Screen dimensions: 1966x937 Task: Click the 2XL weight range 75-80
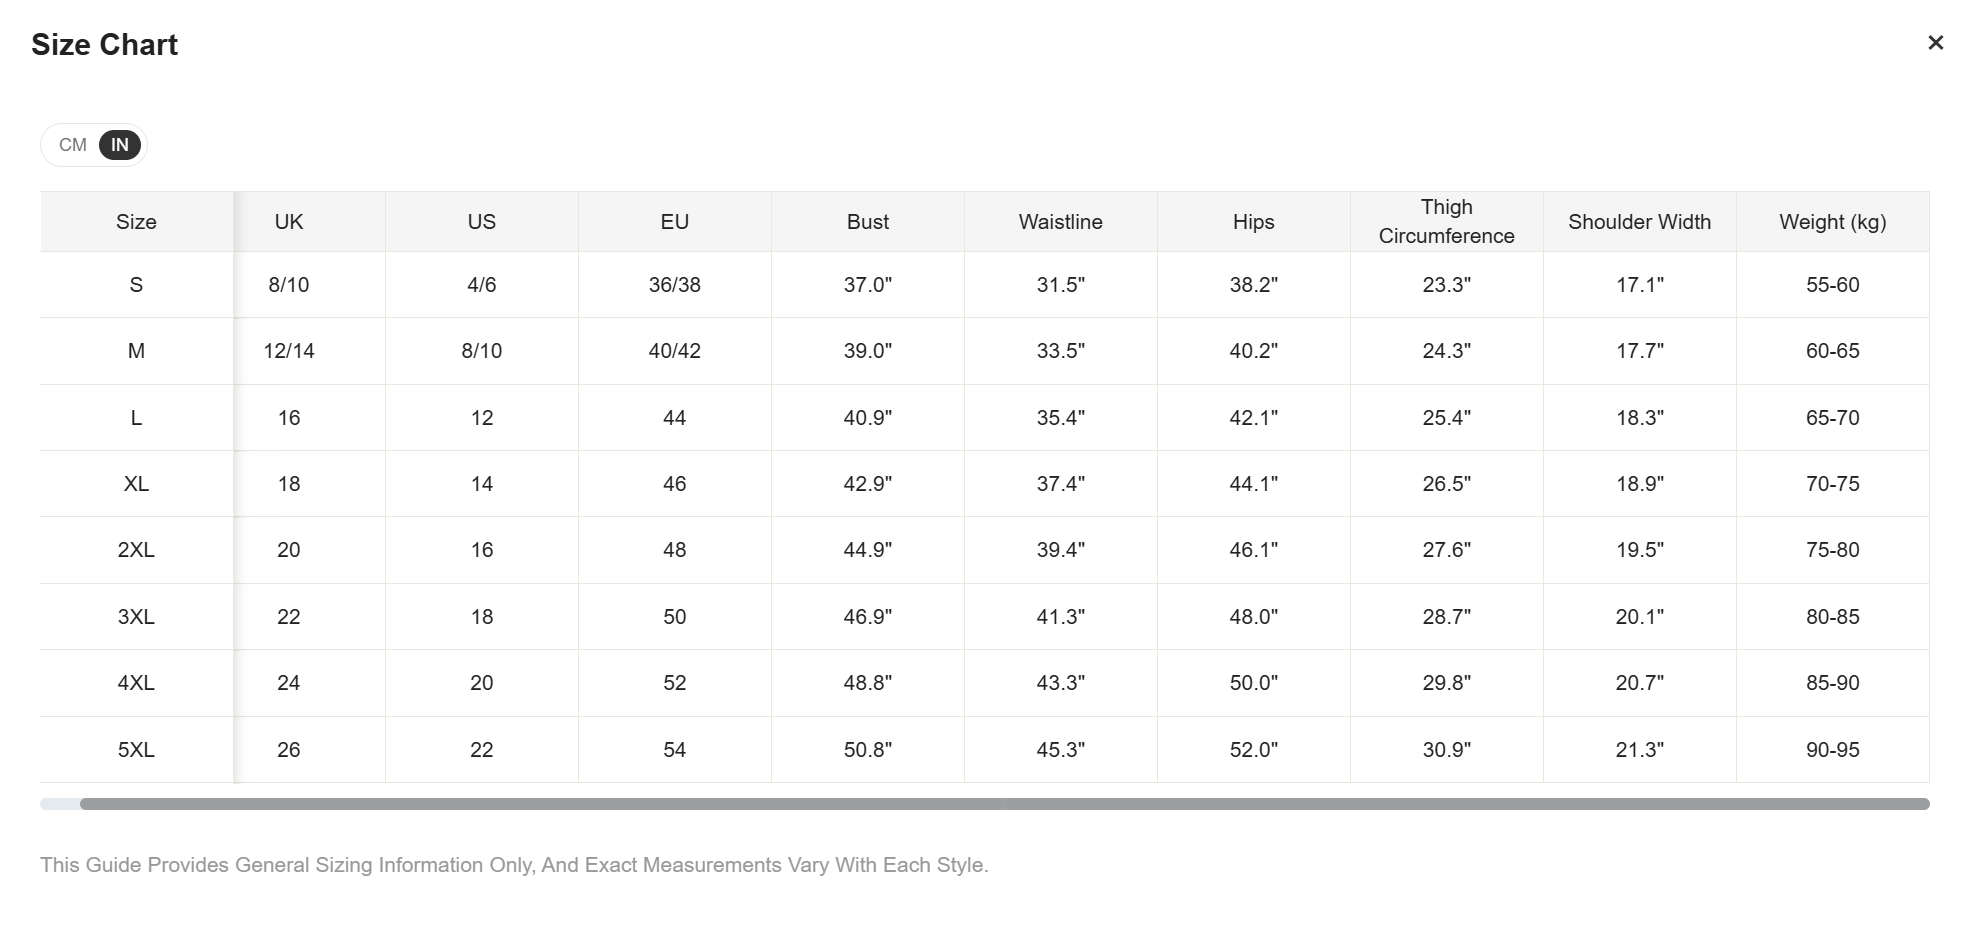point(1832,550)
